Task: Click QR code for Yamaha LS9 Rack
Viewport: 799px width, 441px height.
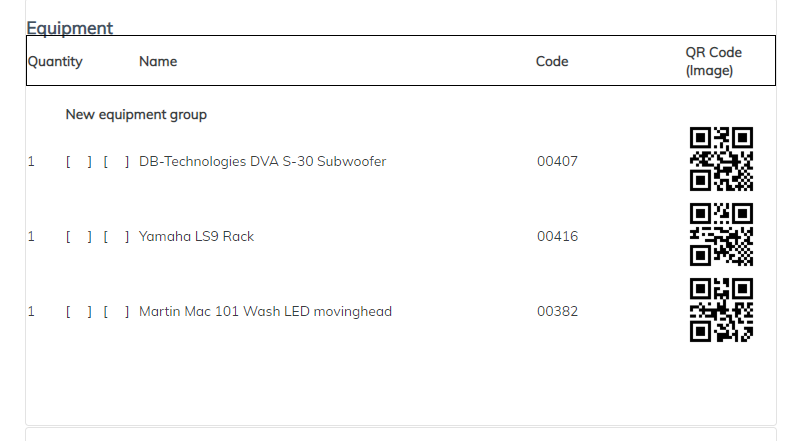Action: coord(721,235)
